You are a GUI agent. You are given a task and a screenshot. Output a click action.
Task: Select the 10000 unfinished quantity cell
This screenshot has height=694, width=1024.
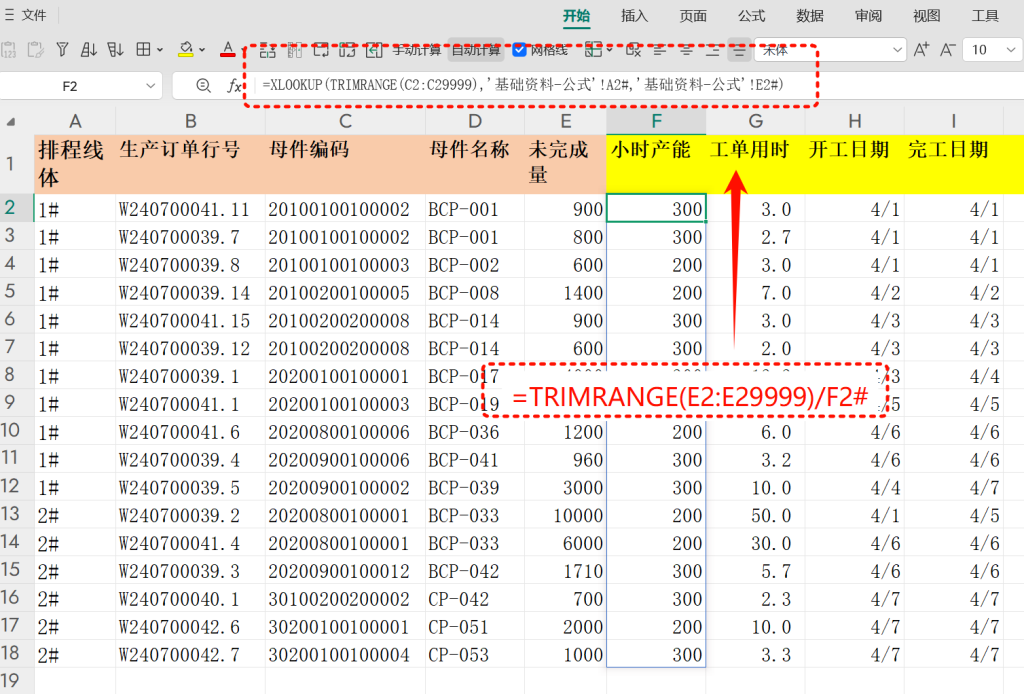(565, 515)
